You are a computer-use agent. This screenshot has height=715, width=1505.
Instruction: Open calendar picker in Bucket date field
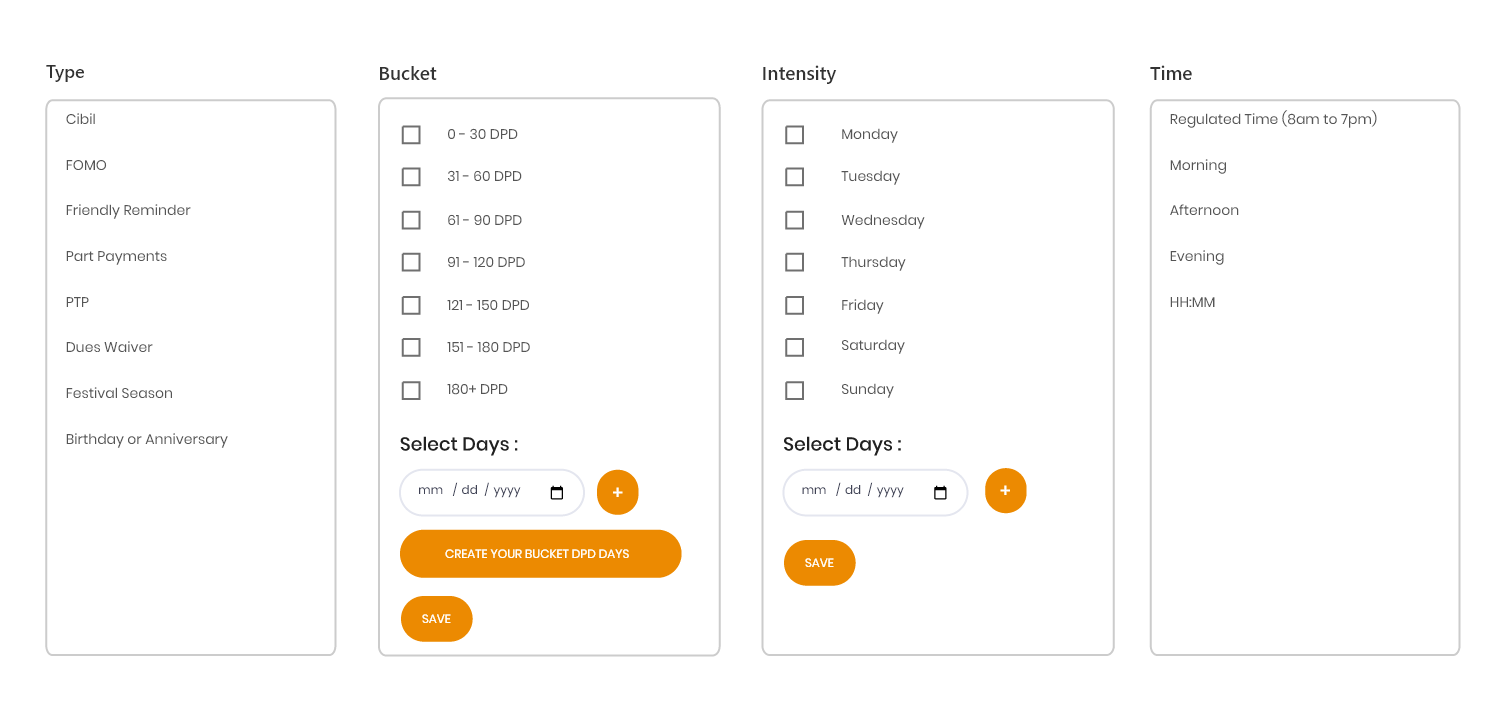coord(557,493)
